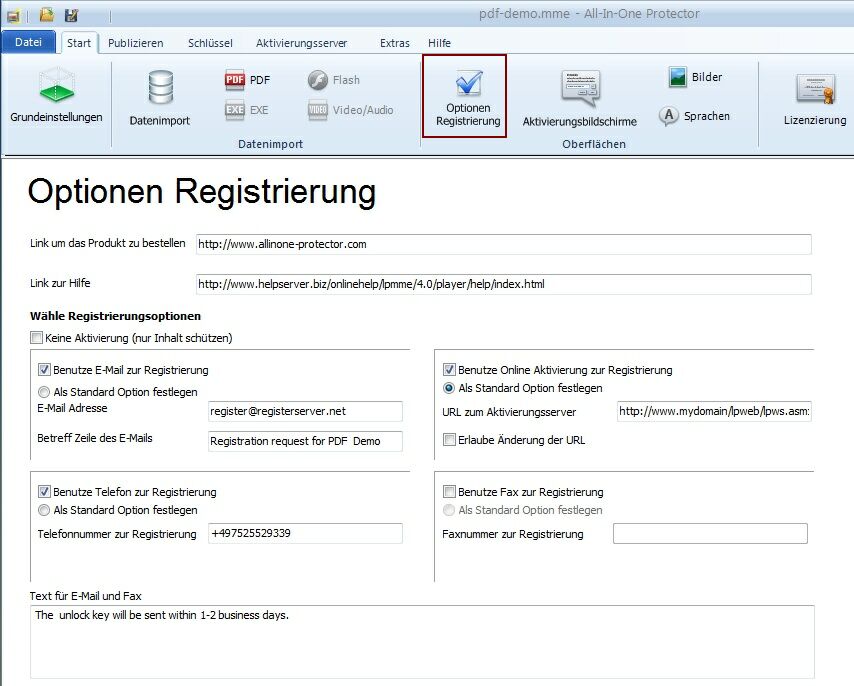The image size is (854, 686).
Task: Click the Datenimport database icon
Action: tap(159, 88)
